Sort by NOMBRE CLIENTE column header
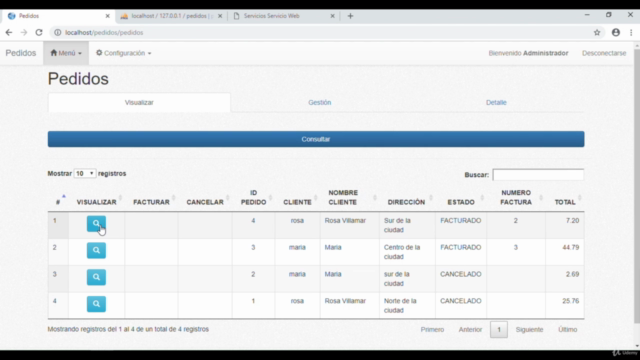Screen dimensions: 640x360 coord(350,198)
